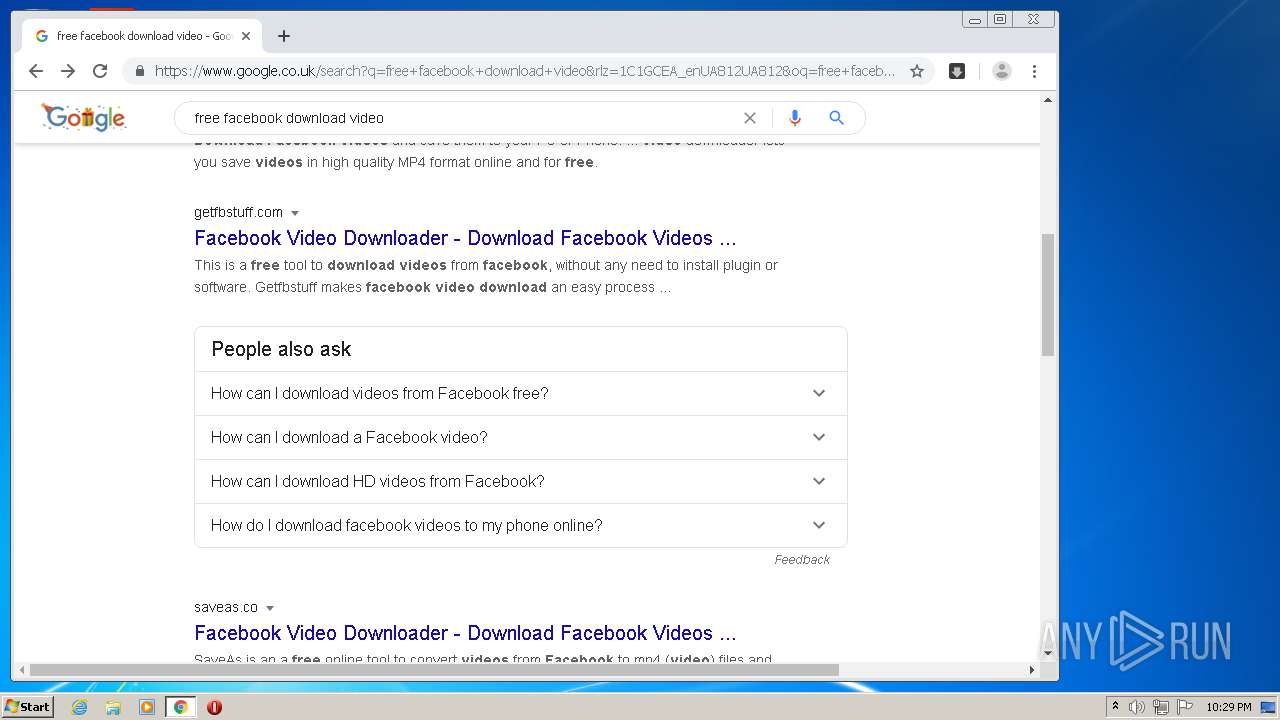Click the vertical scrollbar thumb
Viewport: 1280px width, 720px height.
(1048, 295)
